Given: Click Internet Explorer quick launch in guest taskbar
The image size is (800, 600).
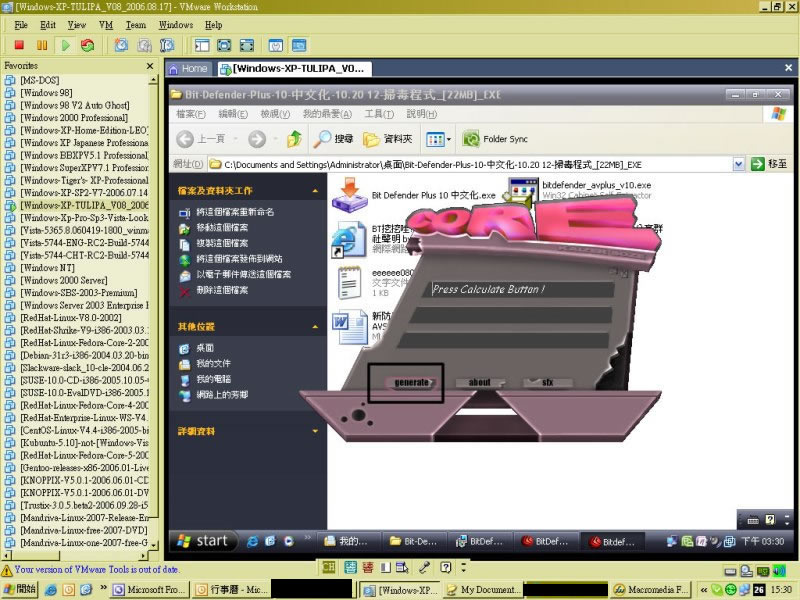Looking at the screenshot, I should [252, 541].
